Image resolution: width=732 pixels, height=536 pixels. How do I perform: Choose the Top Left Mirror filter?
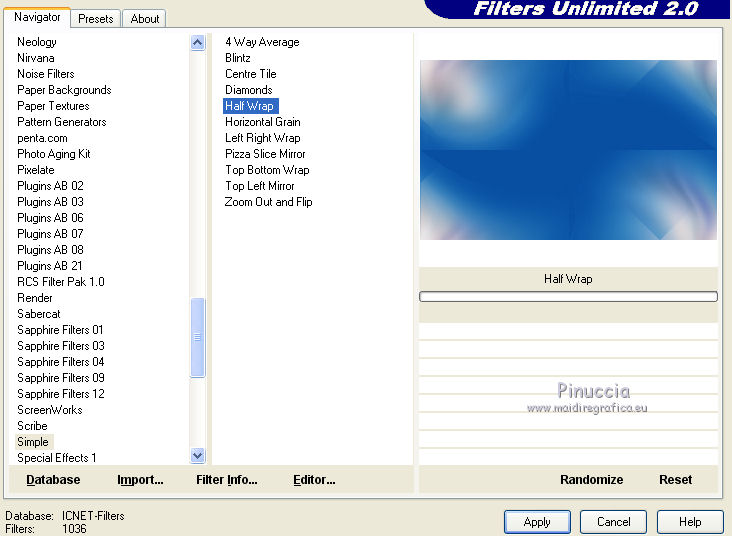click(x=260, y=186)
